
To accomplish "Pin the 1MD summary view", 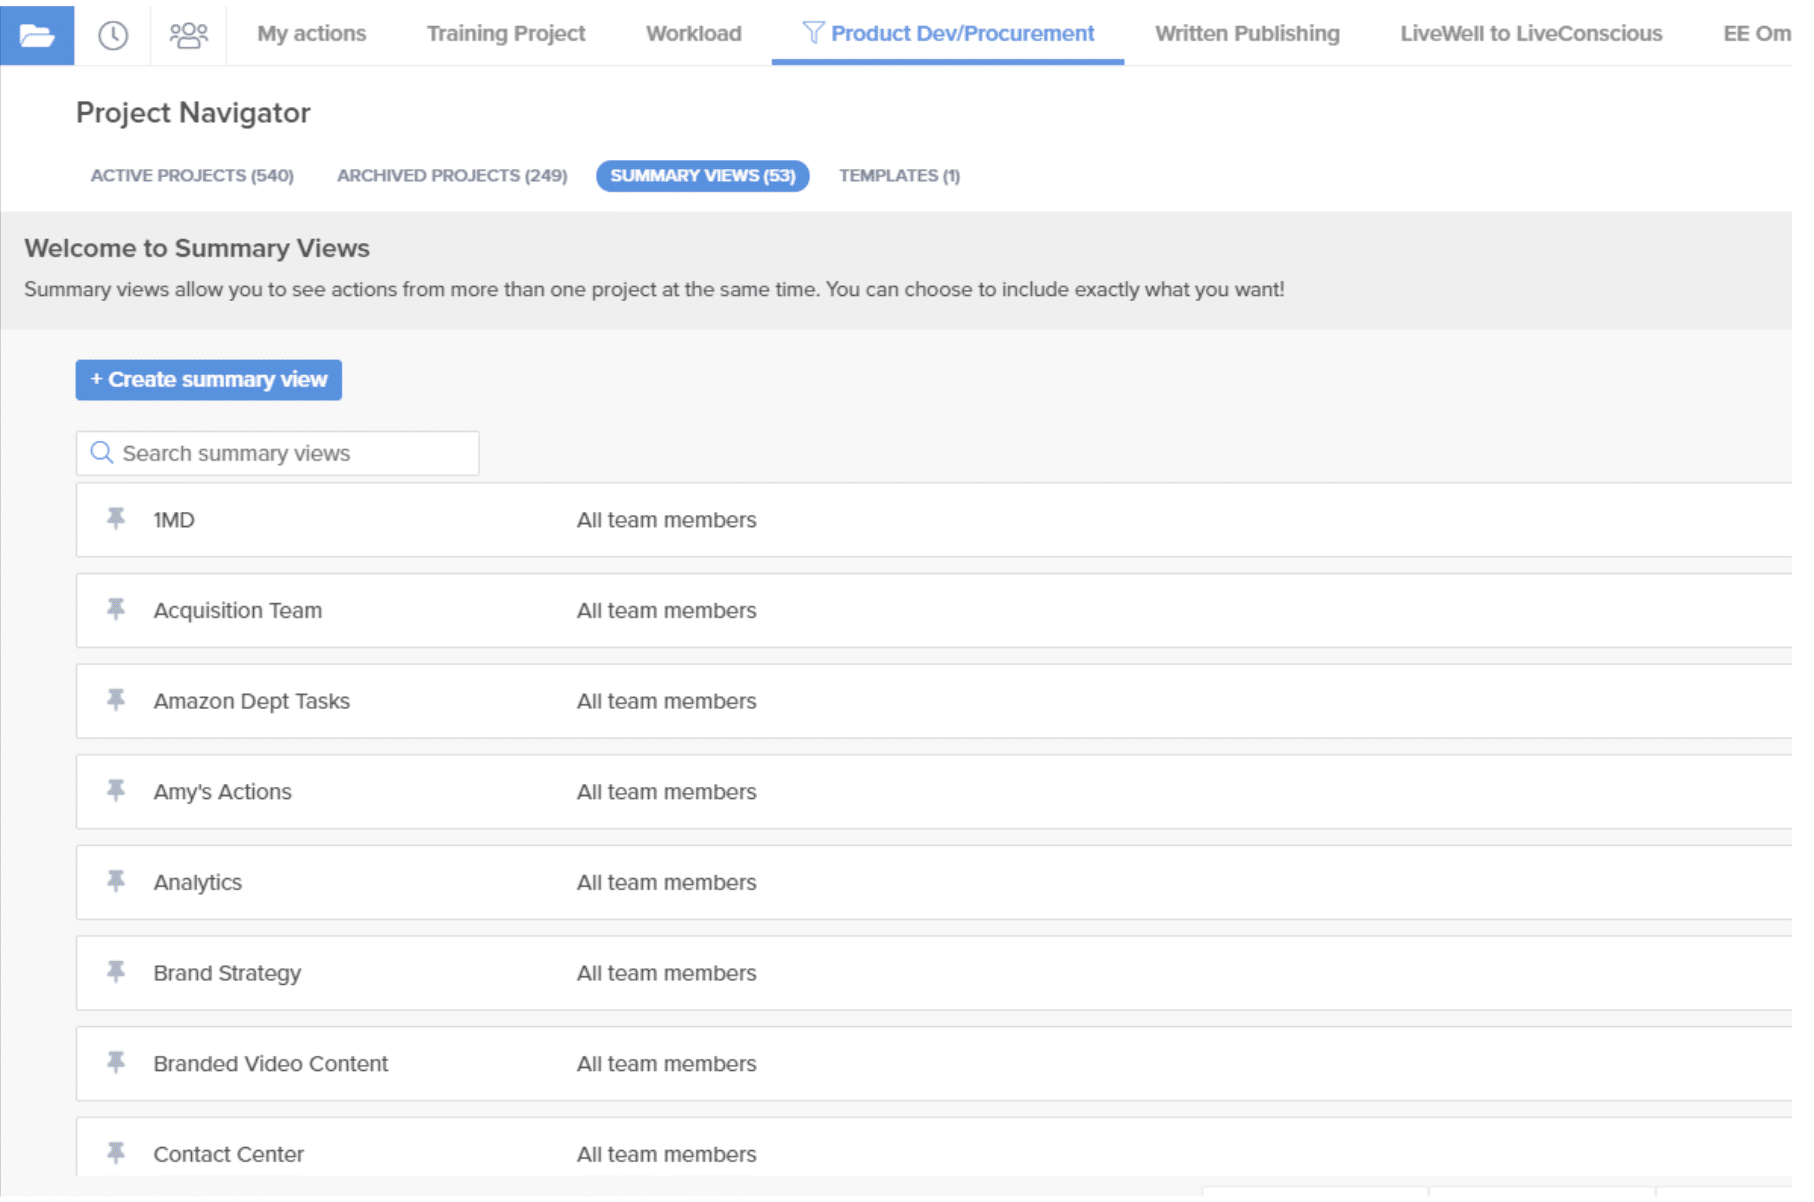I will tap(116, 518).
